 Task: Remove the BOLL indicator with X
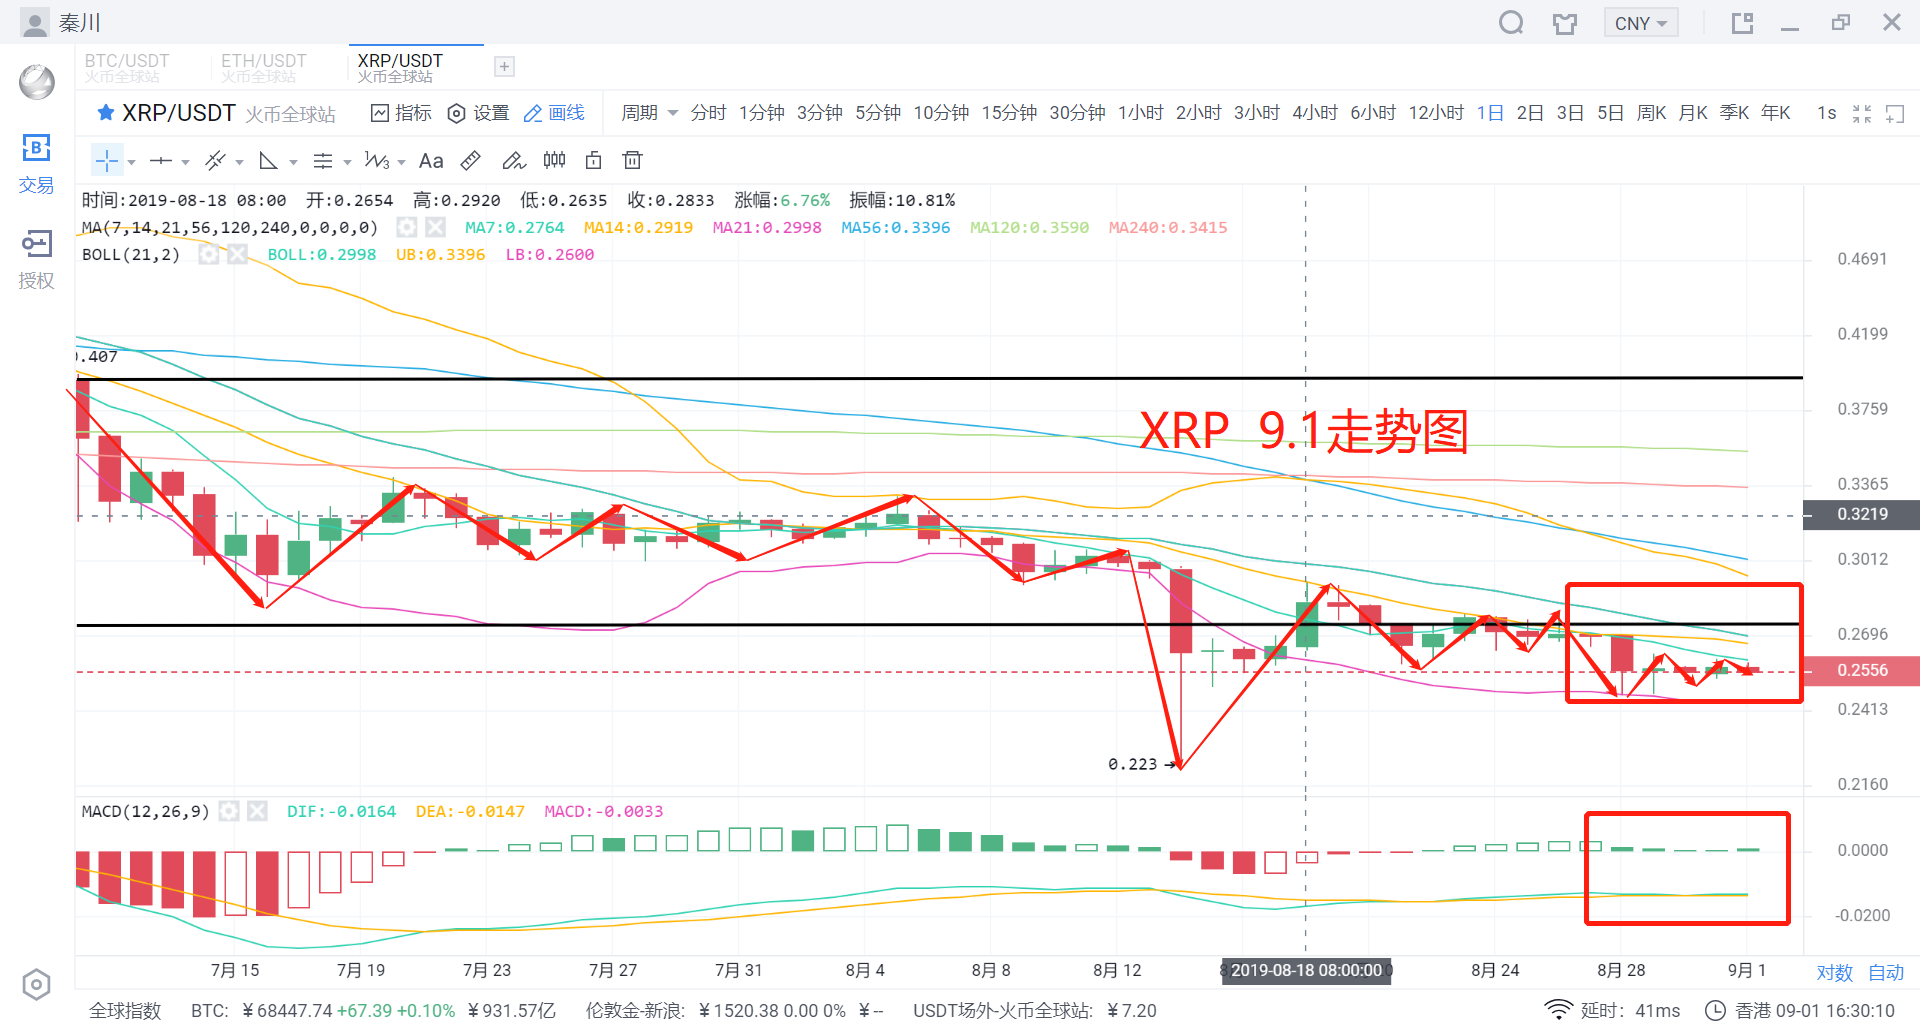point(237,255)
